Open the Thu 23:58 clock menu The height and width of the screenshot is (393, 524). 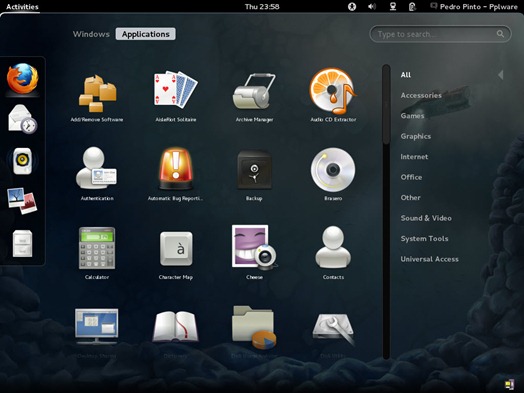262,6
